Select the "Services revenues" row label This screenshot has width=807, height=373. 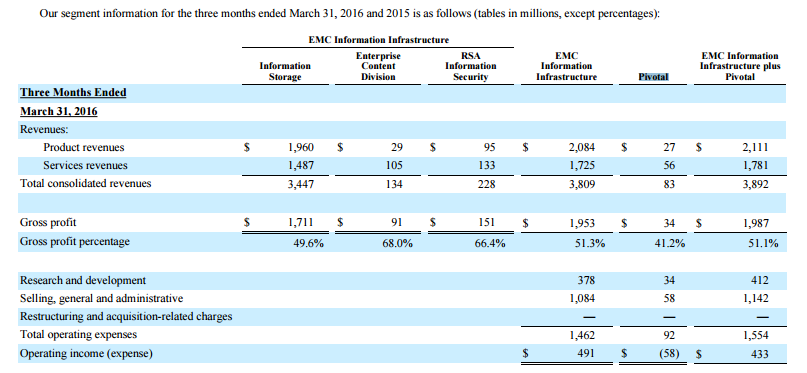pos(85,166)
